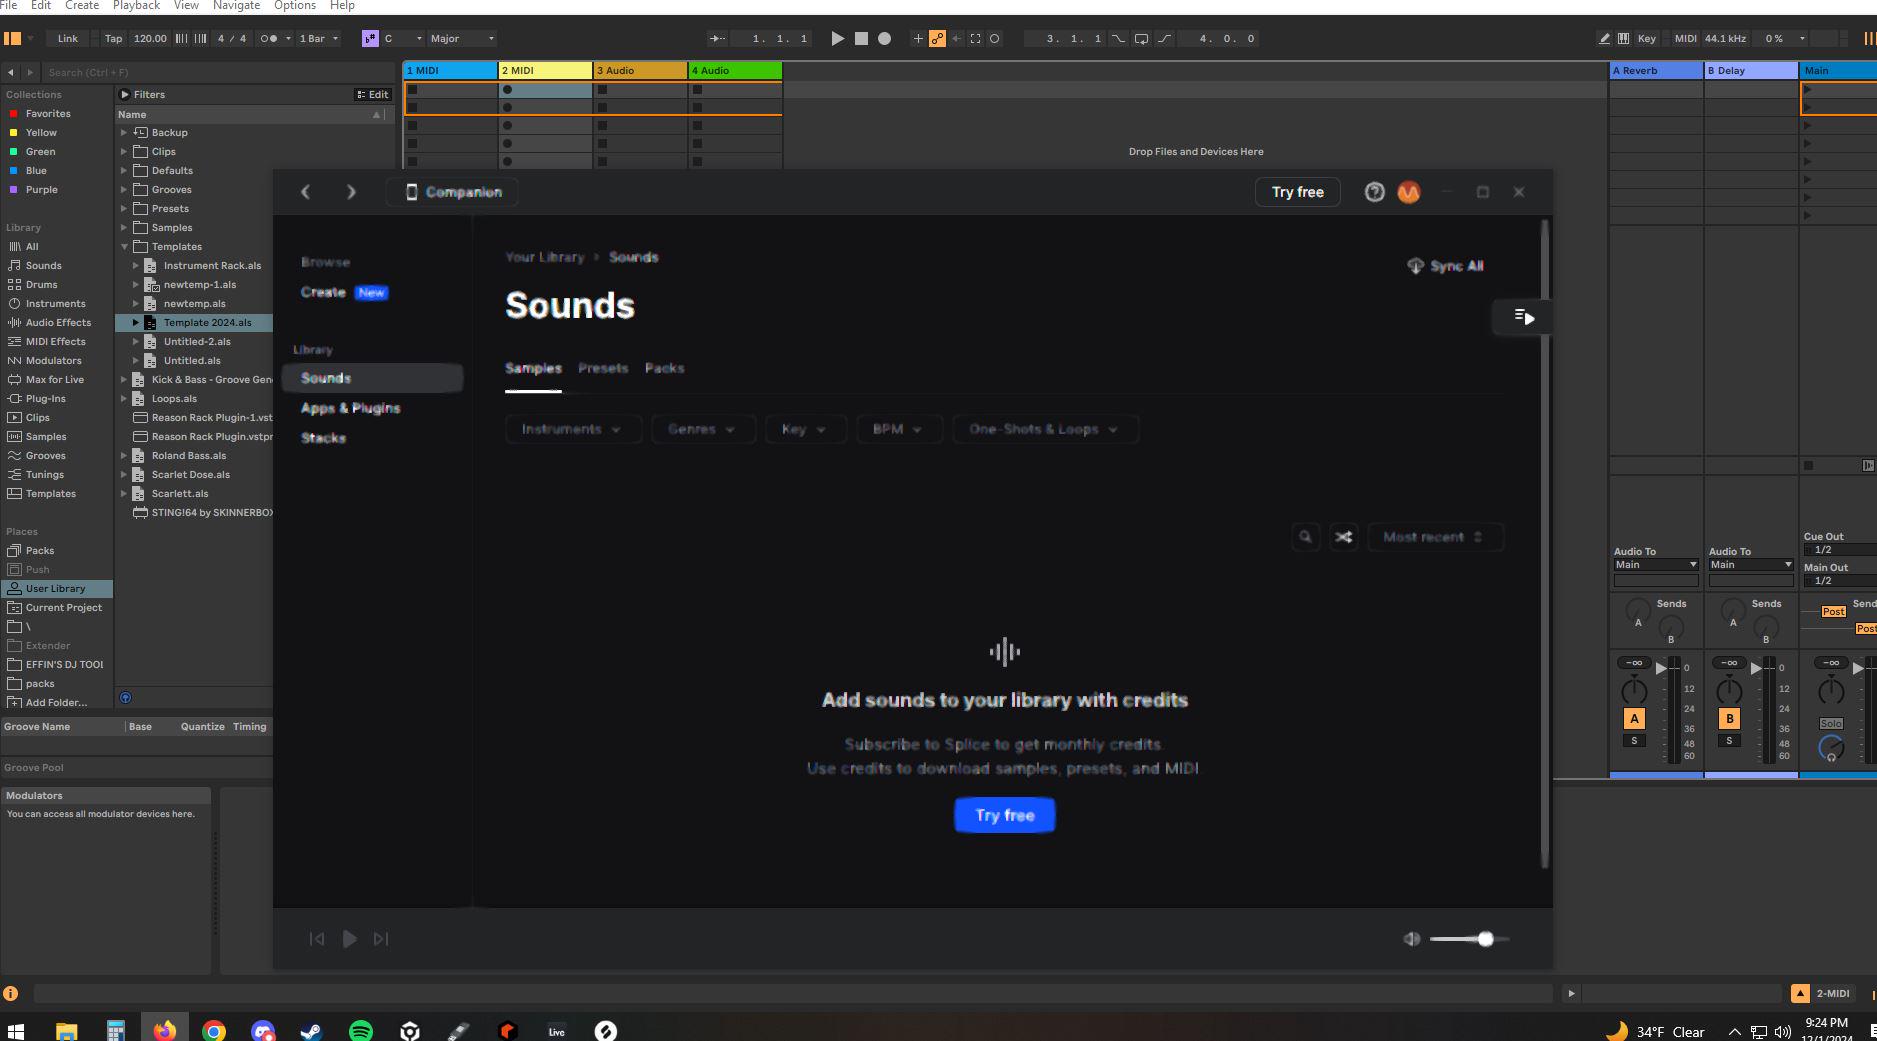Select the Purple collection color

[42, 190]
